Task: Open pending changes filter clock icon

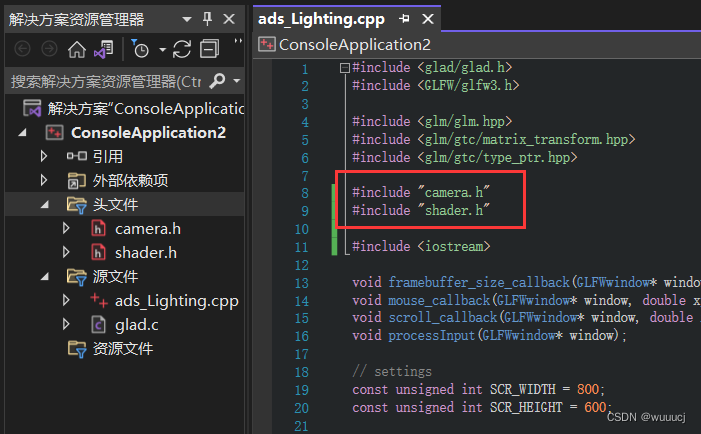Action: tap(140, 49)
